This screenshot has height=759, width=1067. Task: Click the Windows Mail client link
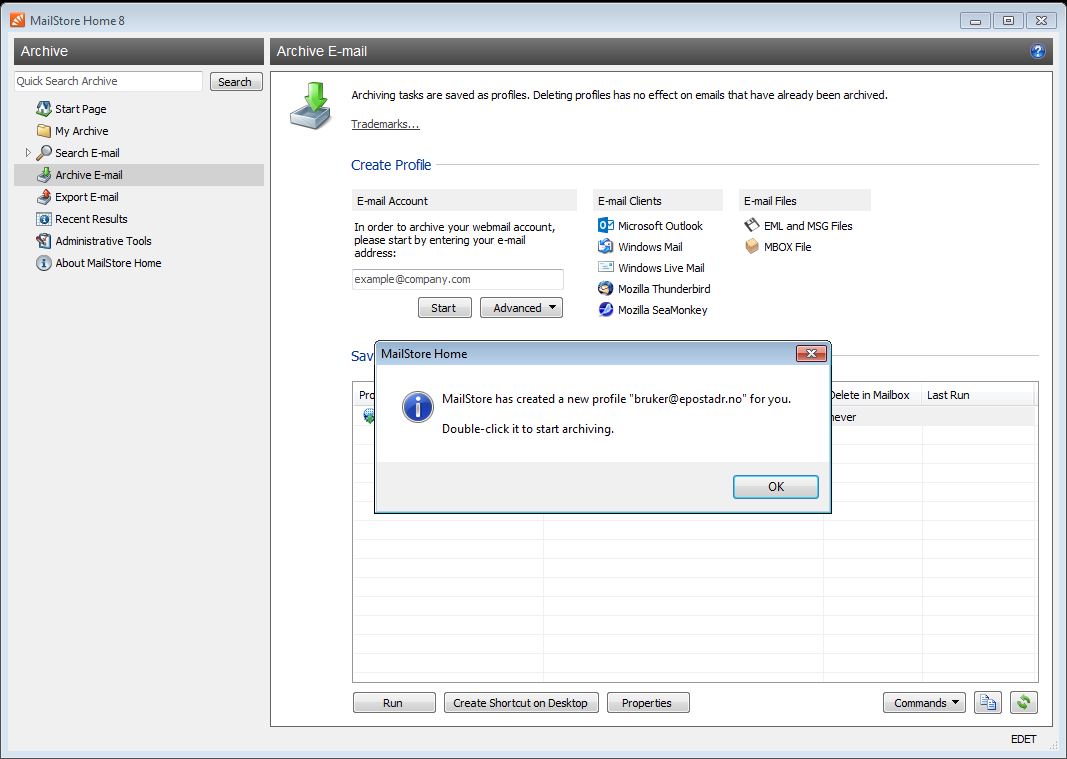tap(650, 246)
